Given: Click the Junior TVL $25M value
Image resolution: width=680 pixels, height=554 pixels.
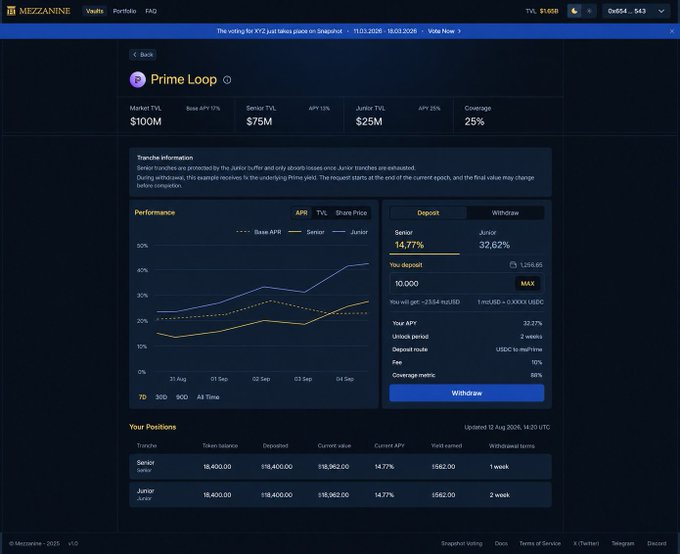Looking at the screenshot, I should [369, 122].
